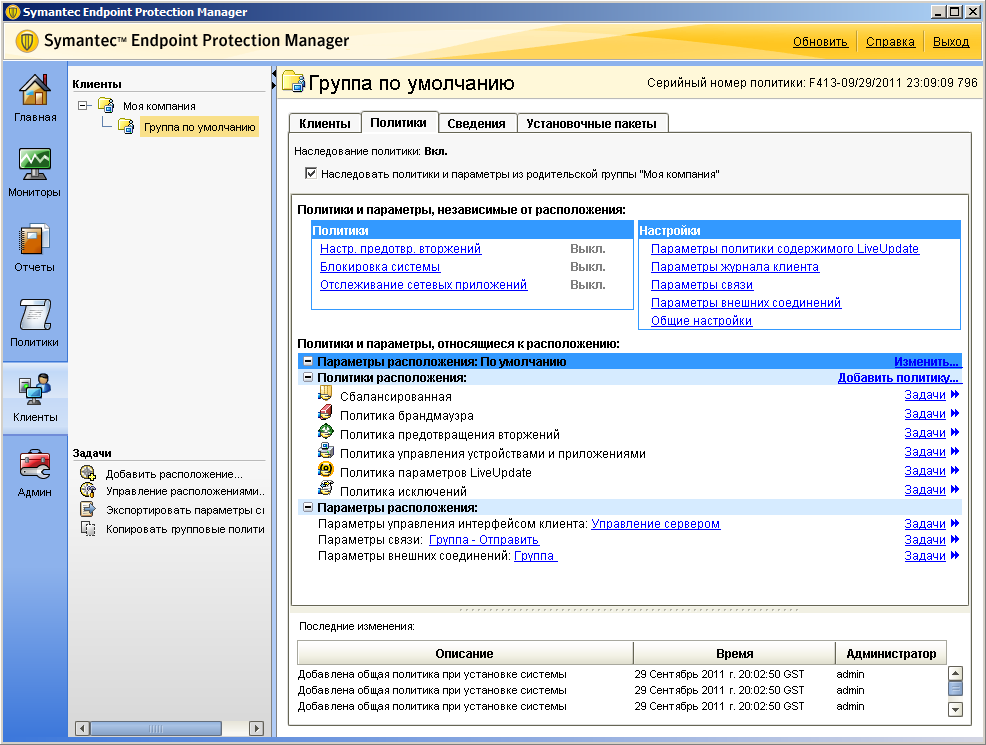
Task: Click Добавить политику link
Action: click(897, 378)
